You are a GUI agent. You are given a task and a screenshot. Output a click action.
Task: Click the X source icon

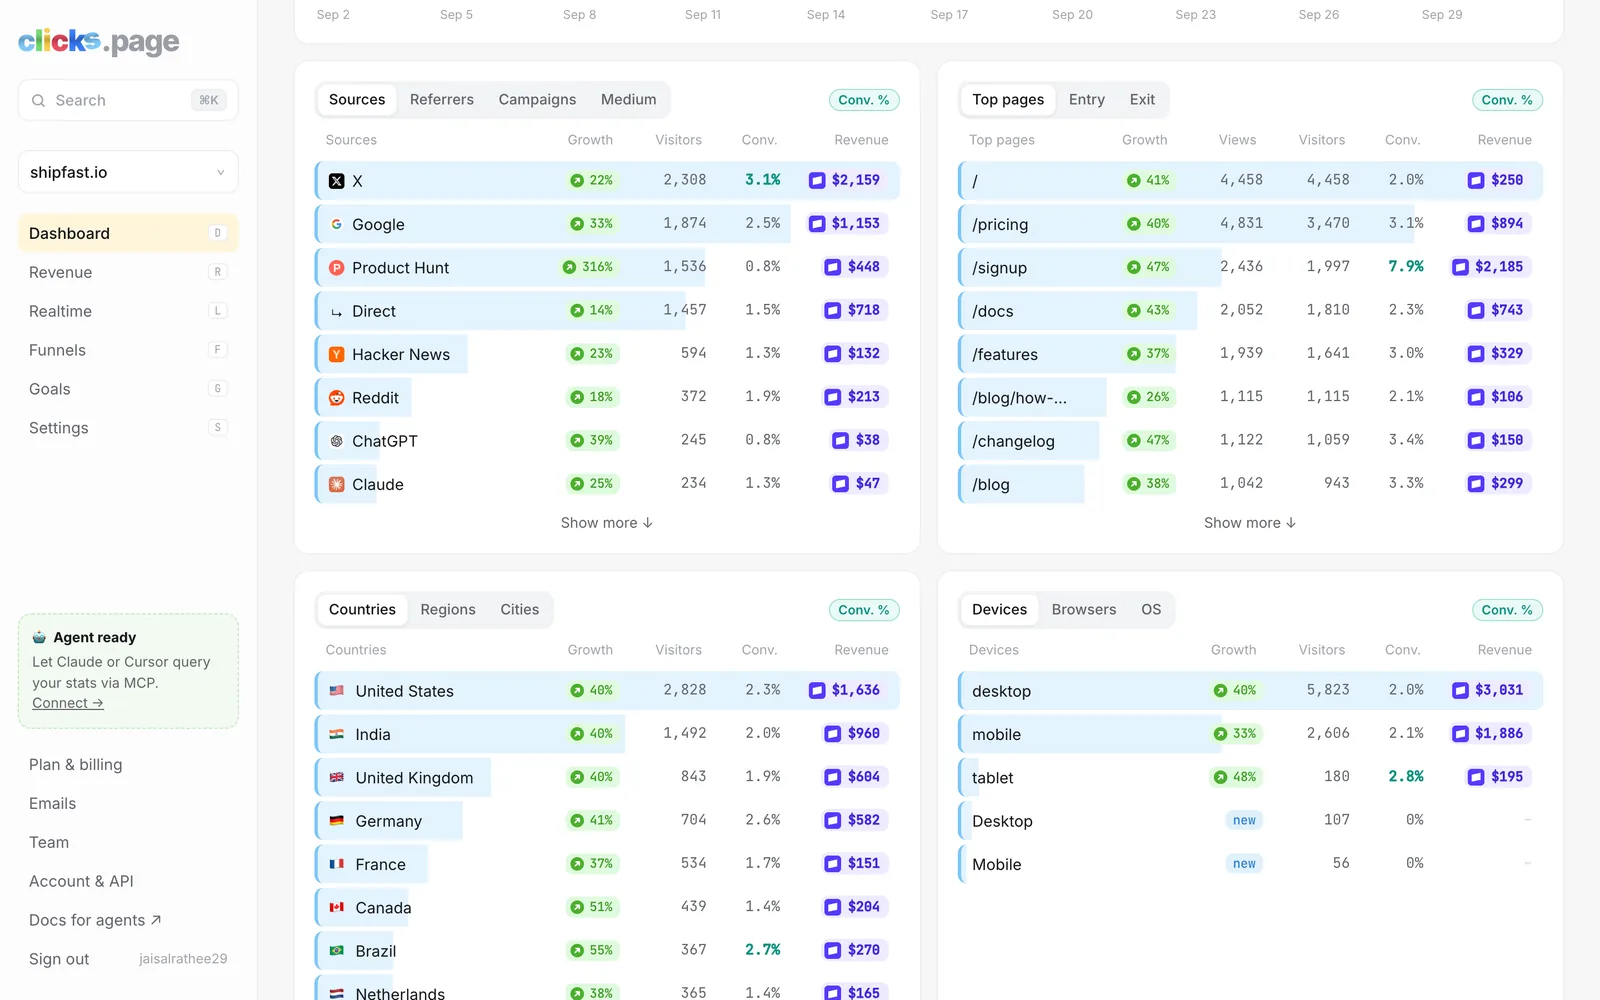coord(337,181)
